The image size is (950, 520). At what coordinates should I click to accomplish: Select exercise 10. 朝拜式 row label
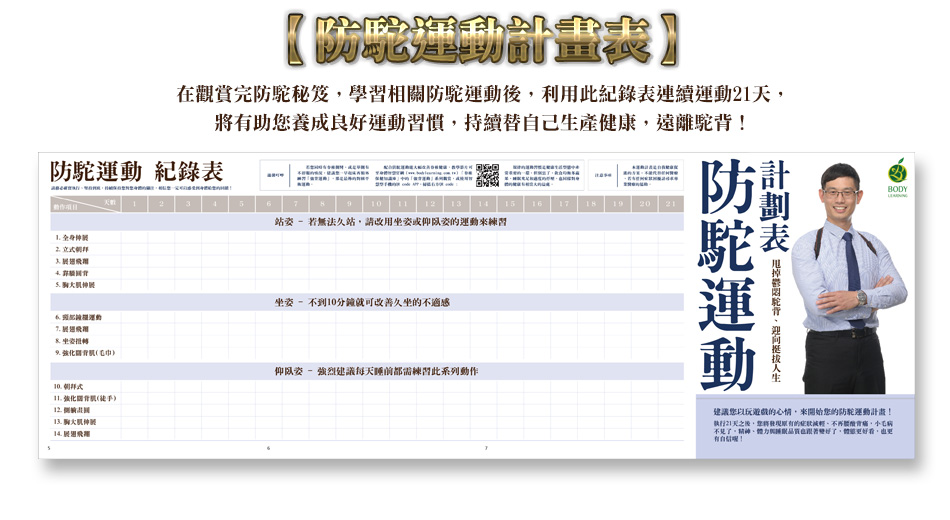point(70,386)
